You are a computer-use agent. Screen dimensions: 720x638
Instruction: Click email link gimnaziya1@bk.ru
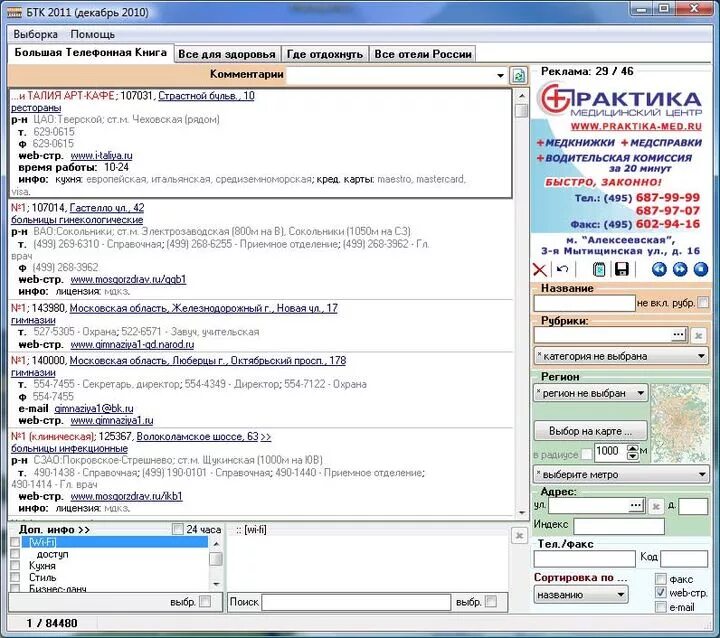point(94,408)
